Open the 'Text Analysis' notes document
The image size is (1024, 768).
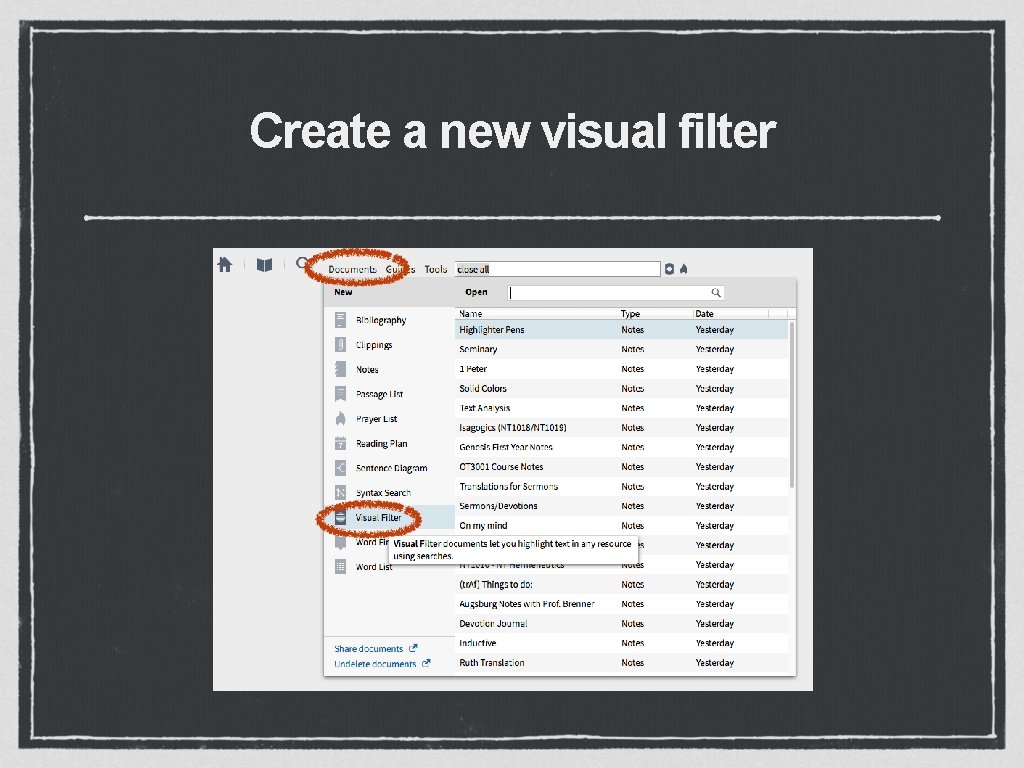point(622,408)
